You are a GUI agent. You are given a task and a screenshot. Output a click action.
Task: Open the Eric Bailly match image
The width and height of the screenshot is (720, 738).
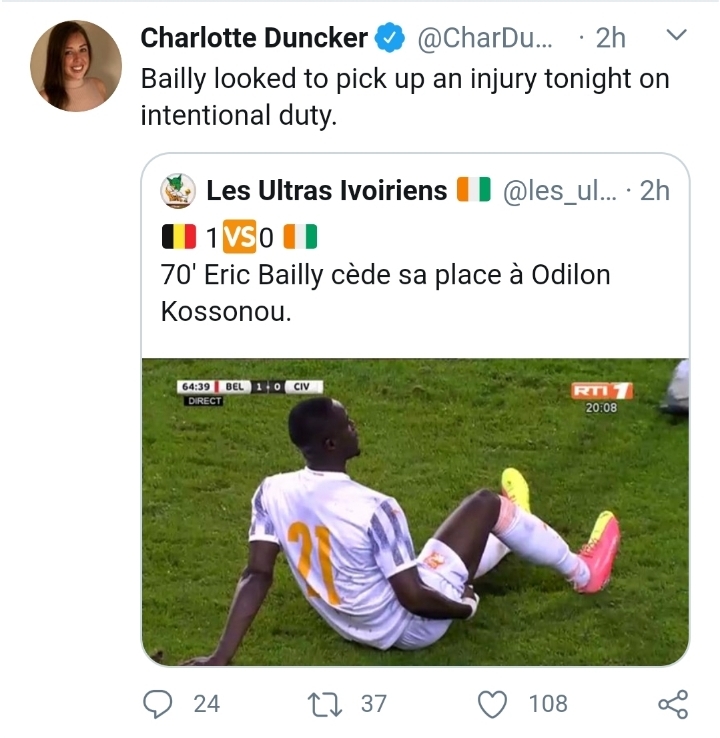coord(415,511)
